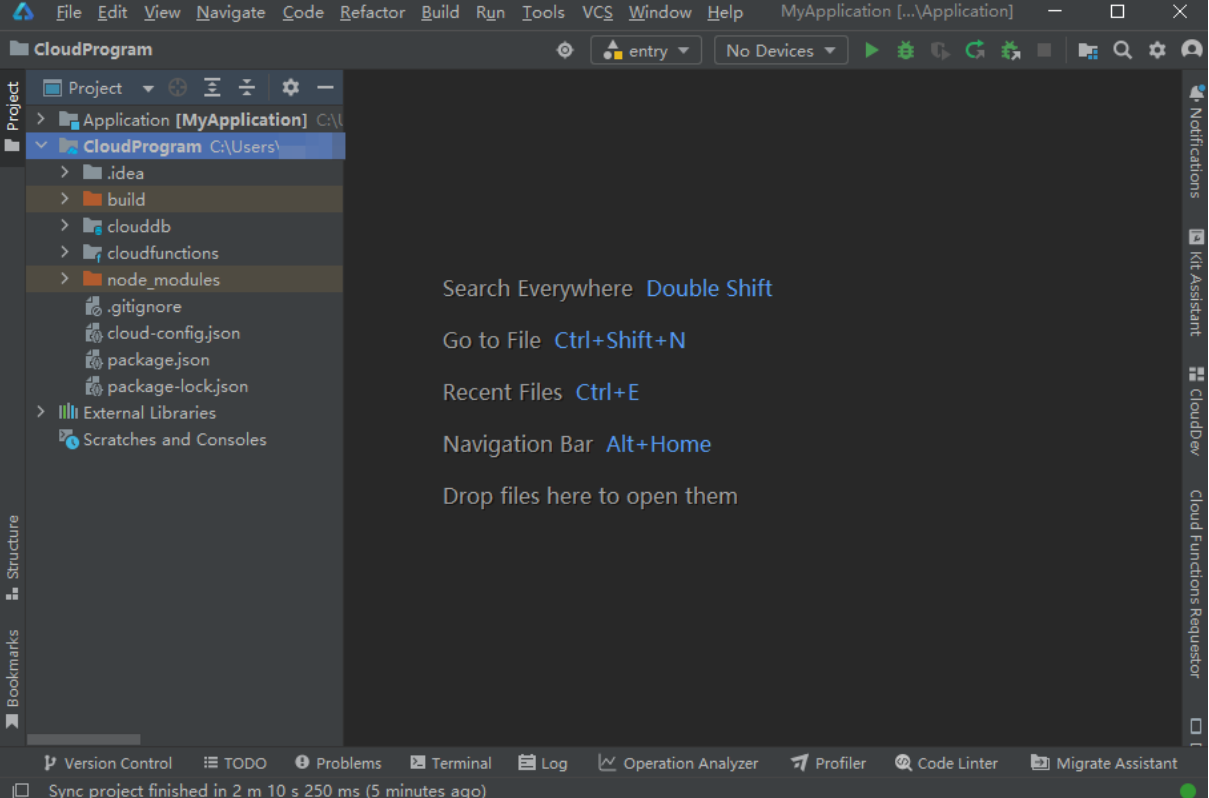Toggle the Bookmarks tool window
Screen dimensions: 1209x798
(13, 679)
